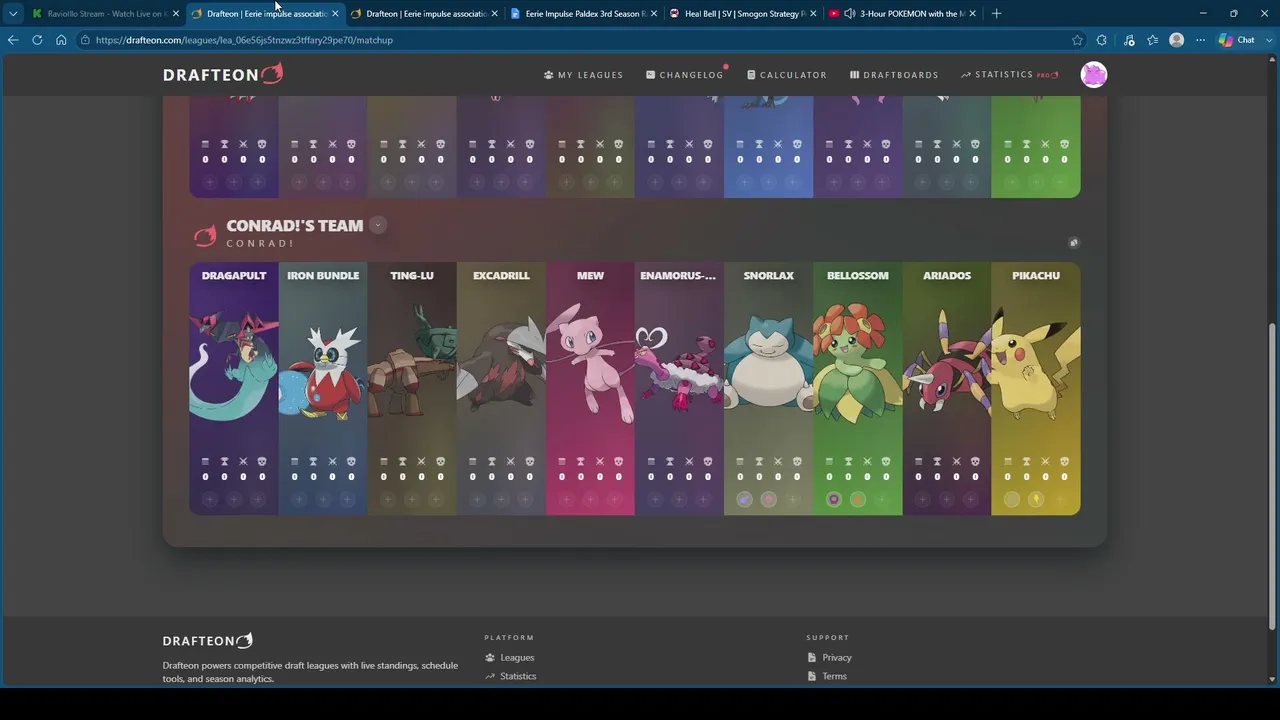Click Snorlax's purple item slot icon
The width and height of the screenshot is (1280, 720).
744,499
